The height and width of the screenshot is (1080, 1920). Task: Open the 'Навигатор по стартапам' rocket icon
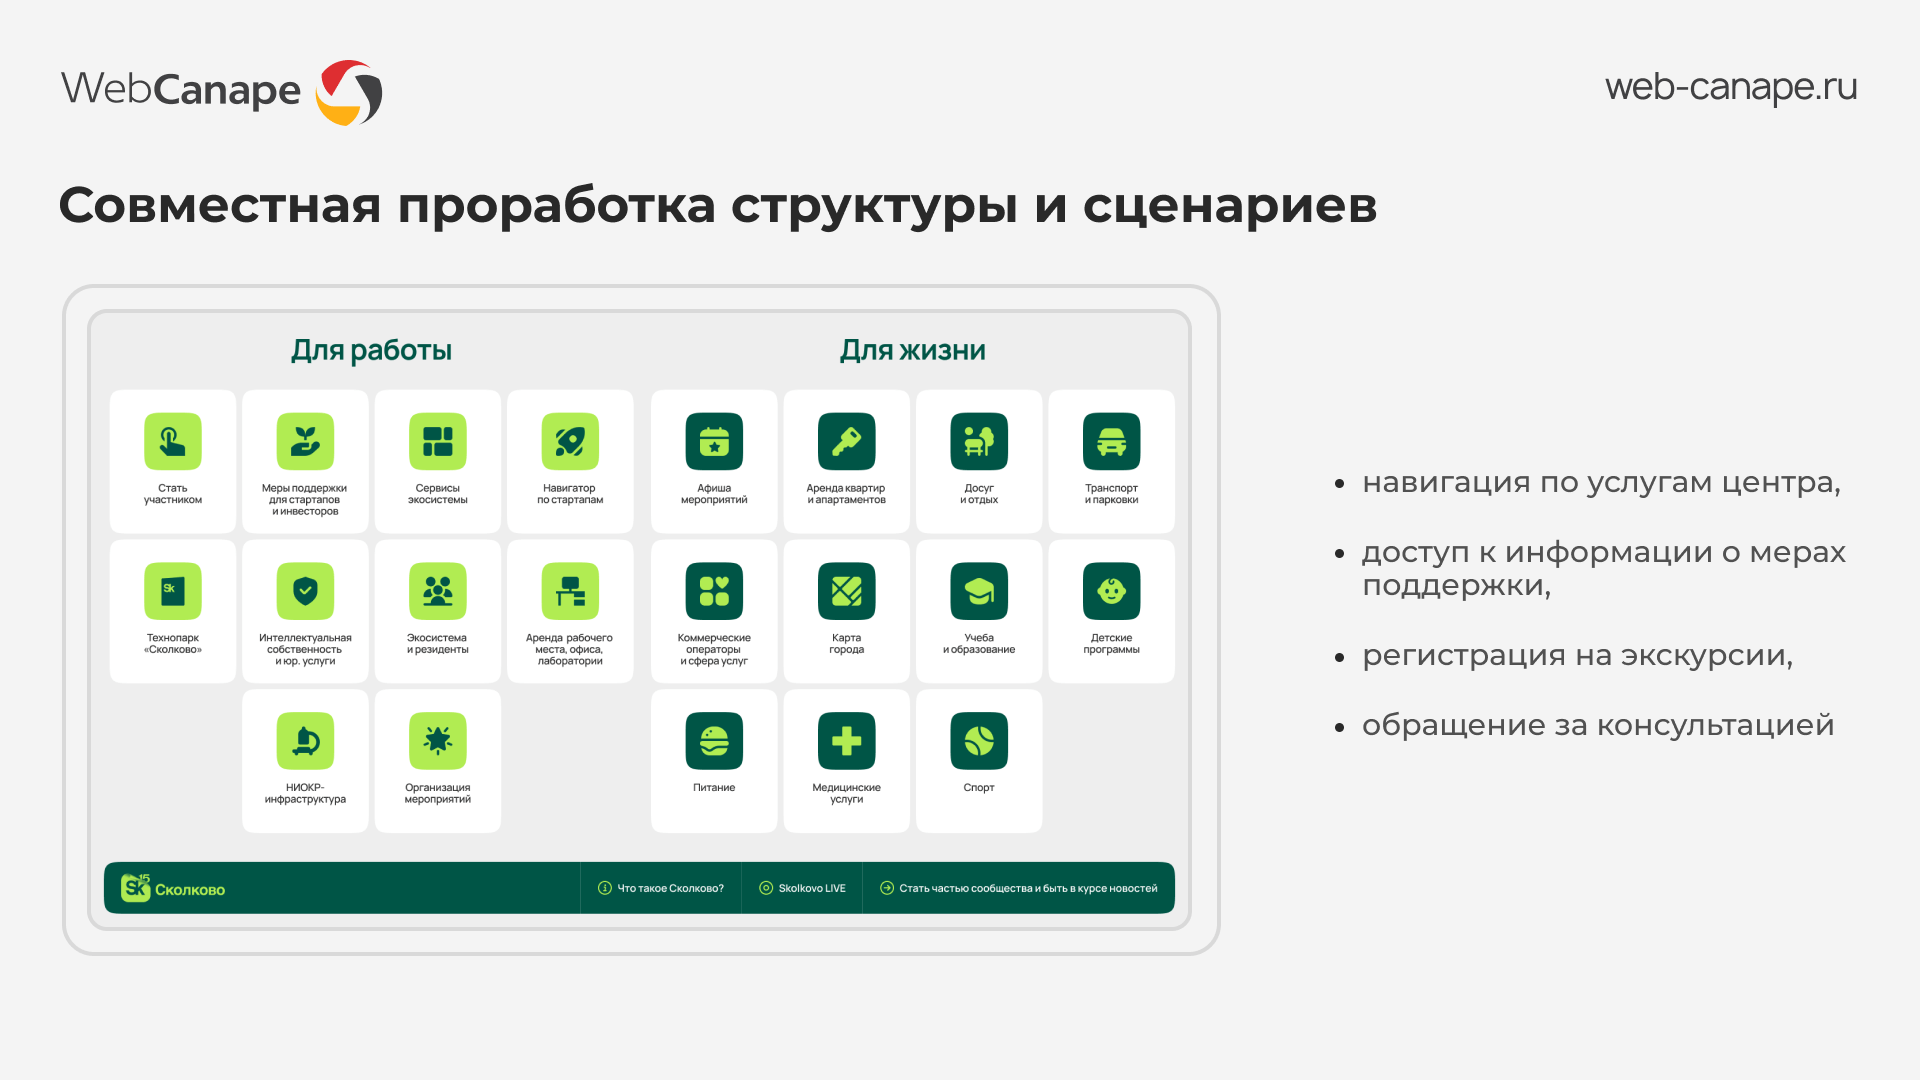click(x=570, y=441)
